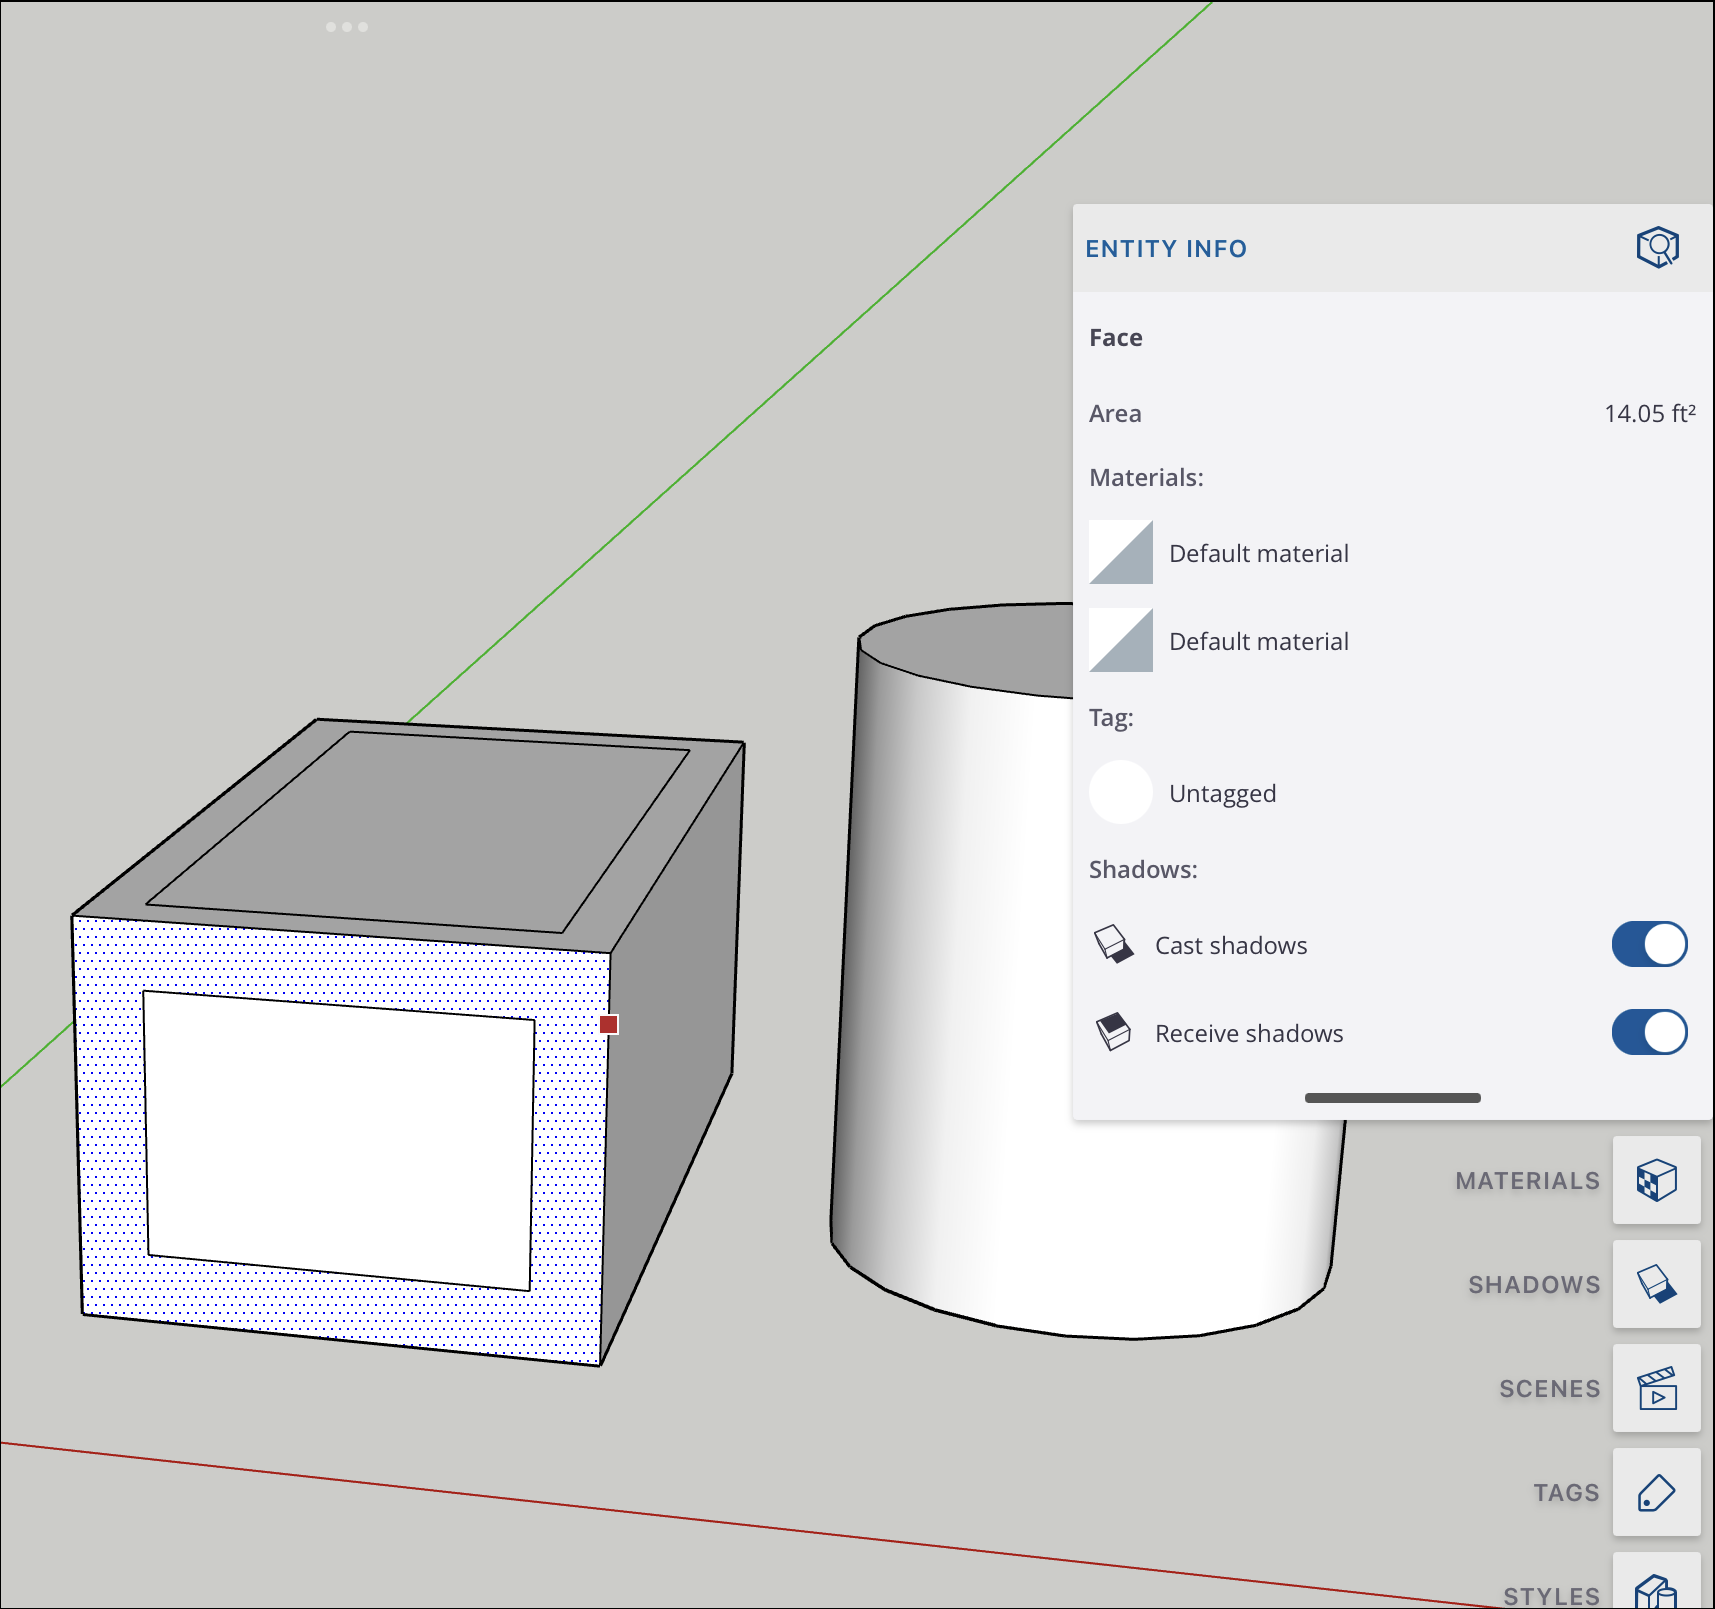Open the Styles panel icon

(1656, 1583)
